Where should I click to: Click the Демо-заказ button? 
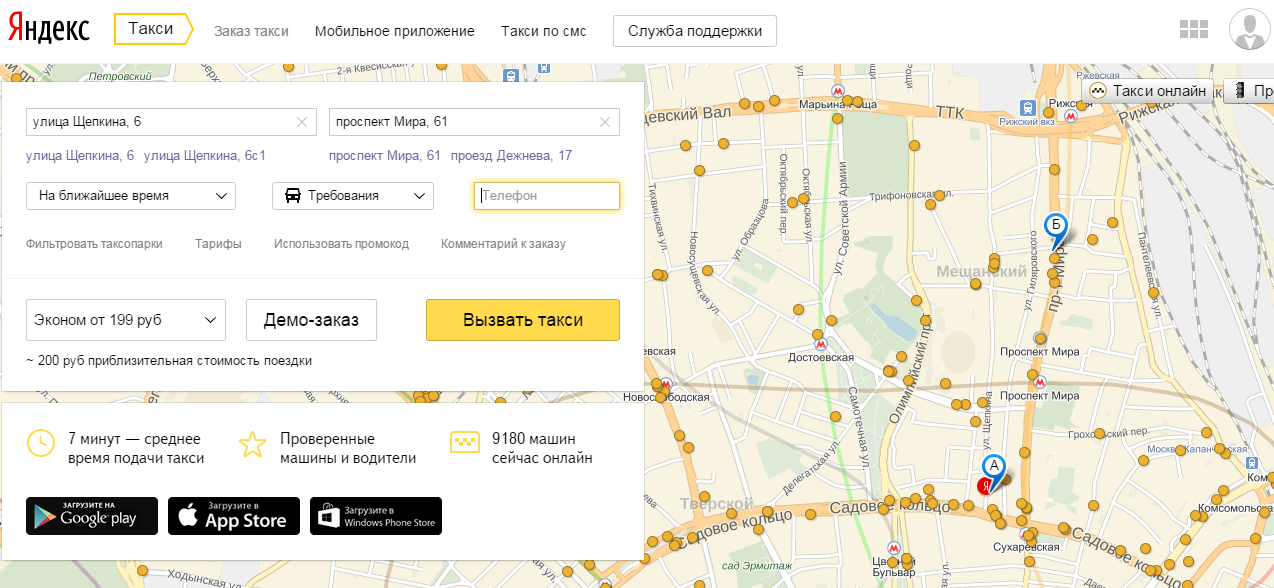(x=310, y=320)
